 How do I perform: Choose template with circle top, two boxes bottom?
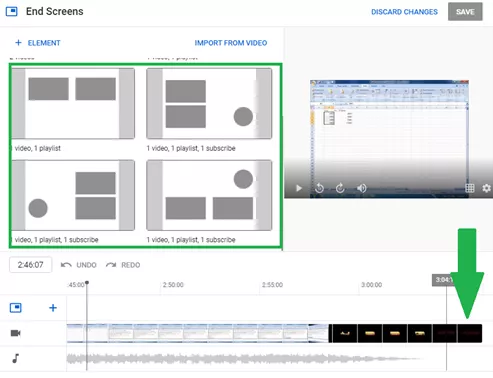[x=209, y=195]
